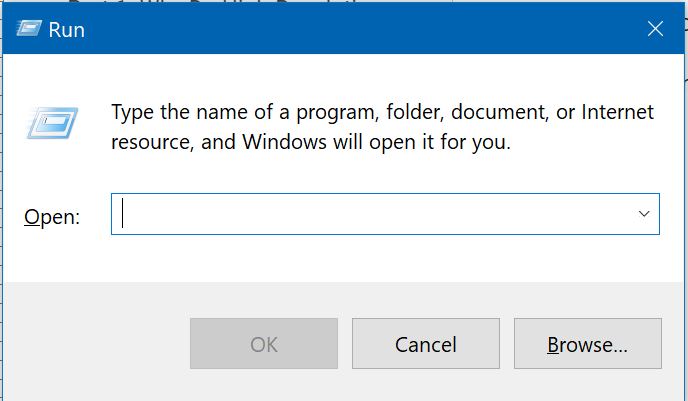
Task: Close the Run dialog with the X
Action: (x=655, y=29)
